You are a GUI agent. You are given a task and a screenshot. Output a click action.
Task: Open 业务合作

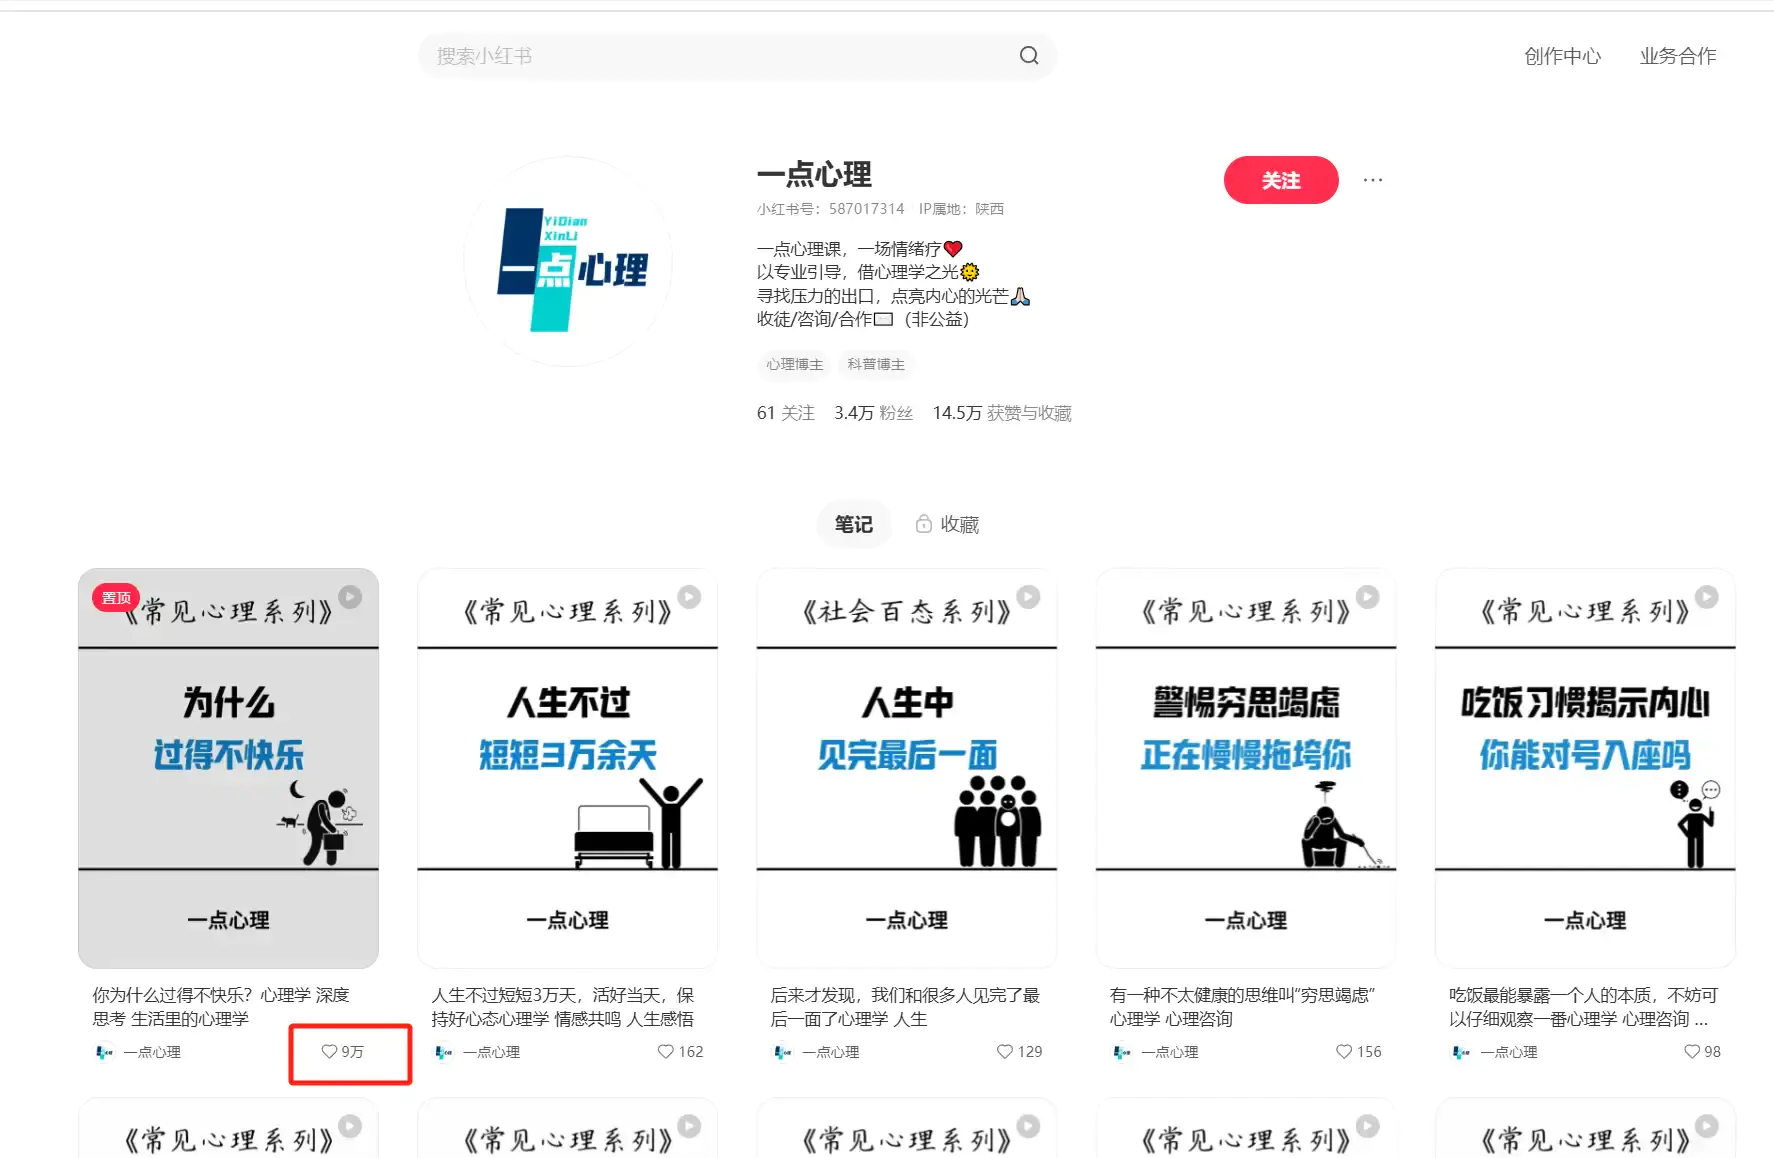[1678, 56]
